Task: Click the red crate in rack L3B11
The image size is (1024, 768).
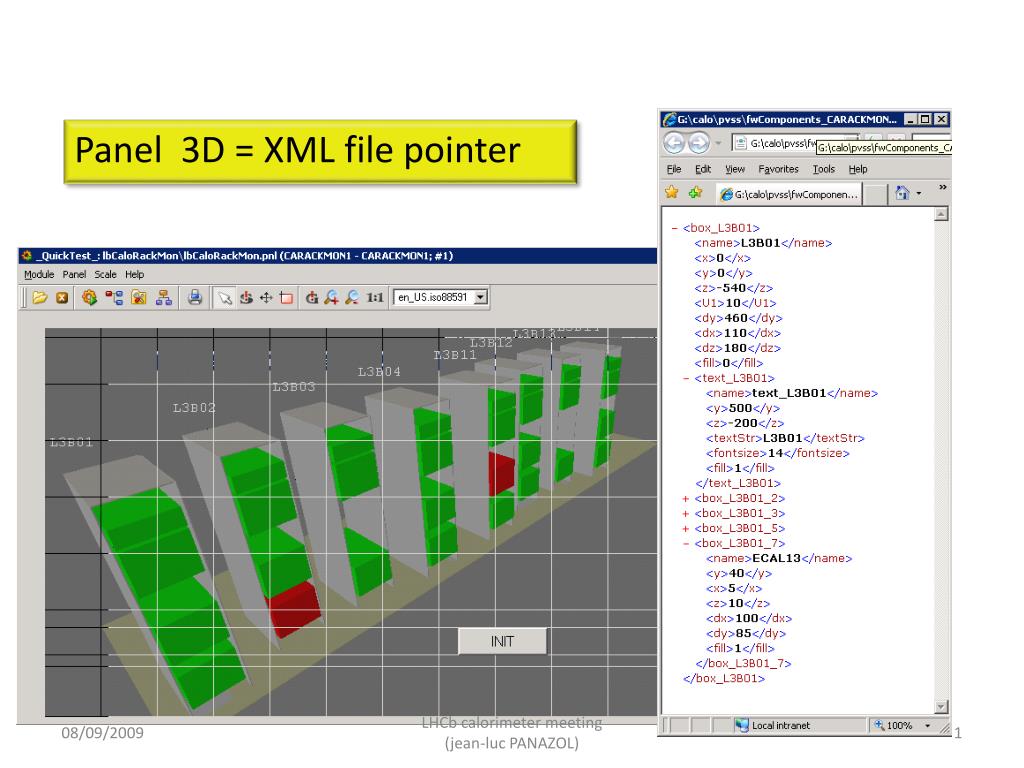Action: click(x=502, y=473)
